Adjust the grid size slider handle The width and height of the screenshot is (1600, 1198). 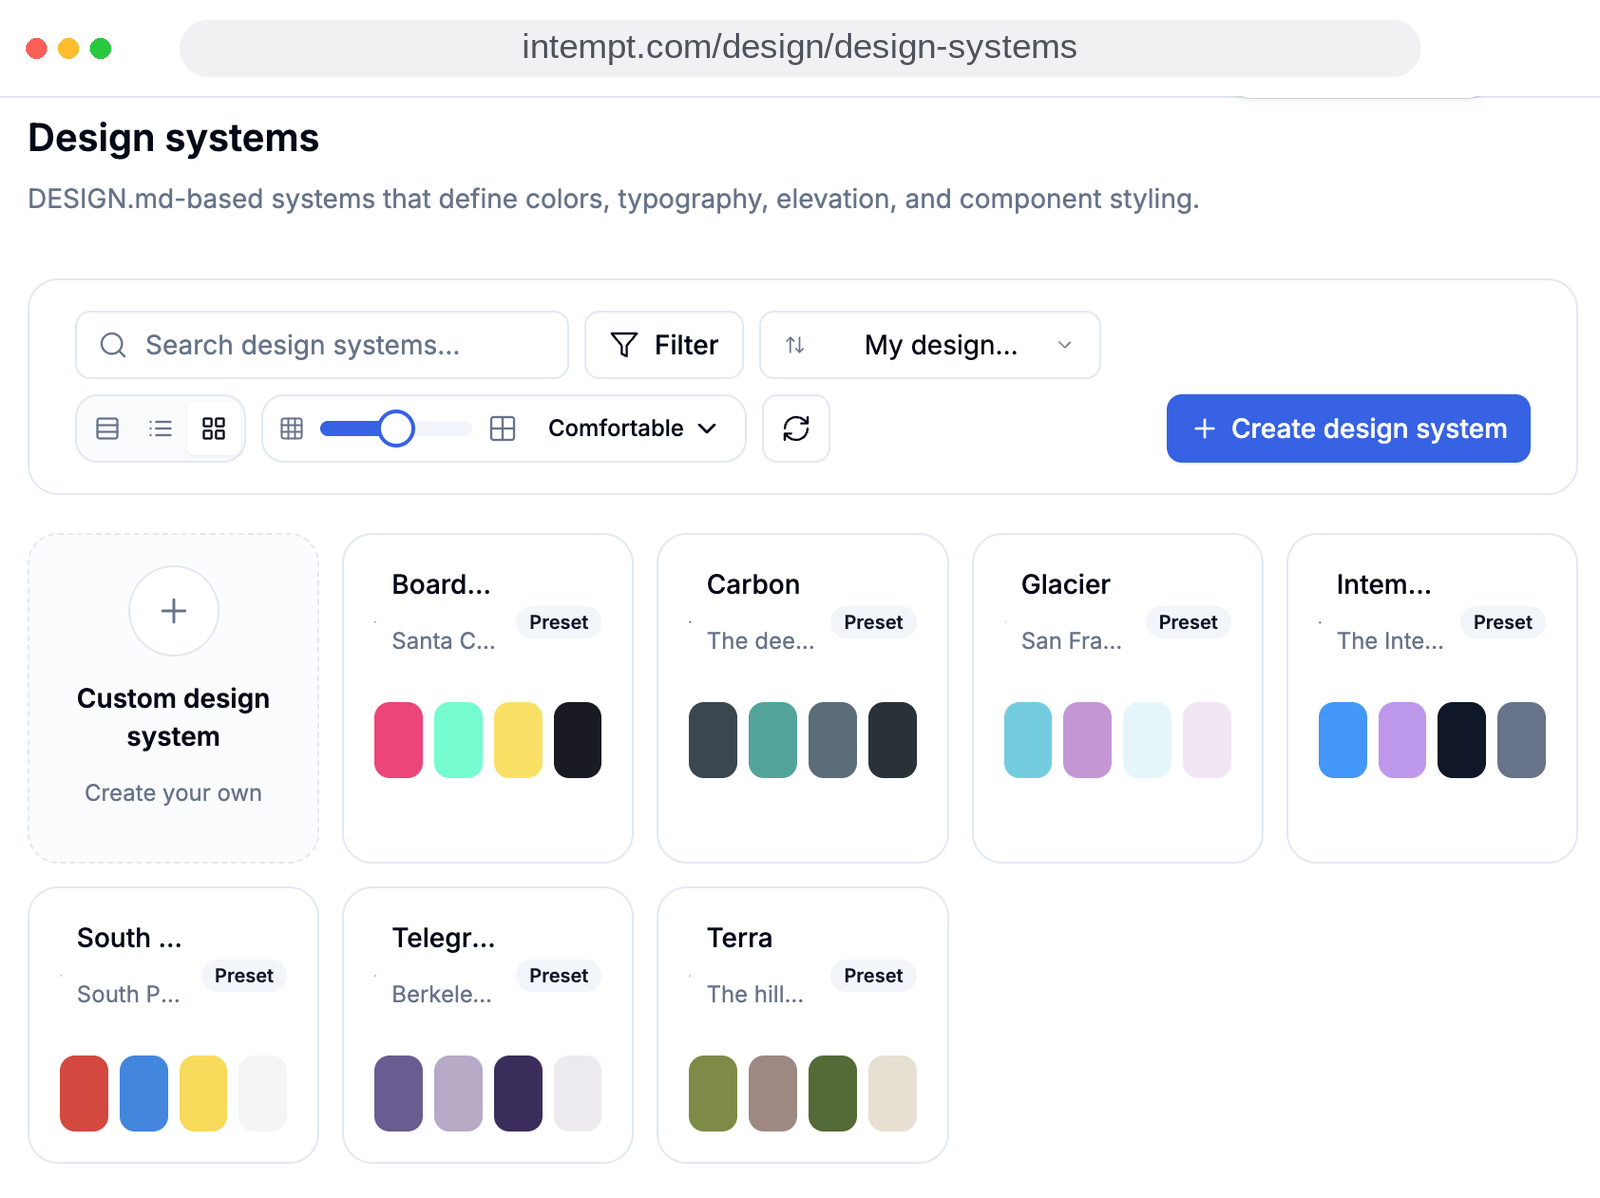pyautogui.click(x=397, y=429)
